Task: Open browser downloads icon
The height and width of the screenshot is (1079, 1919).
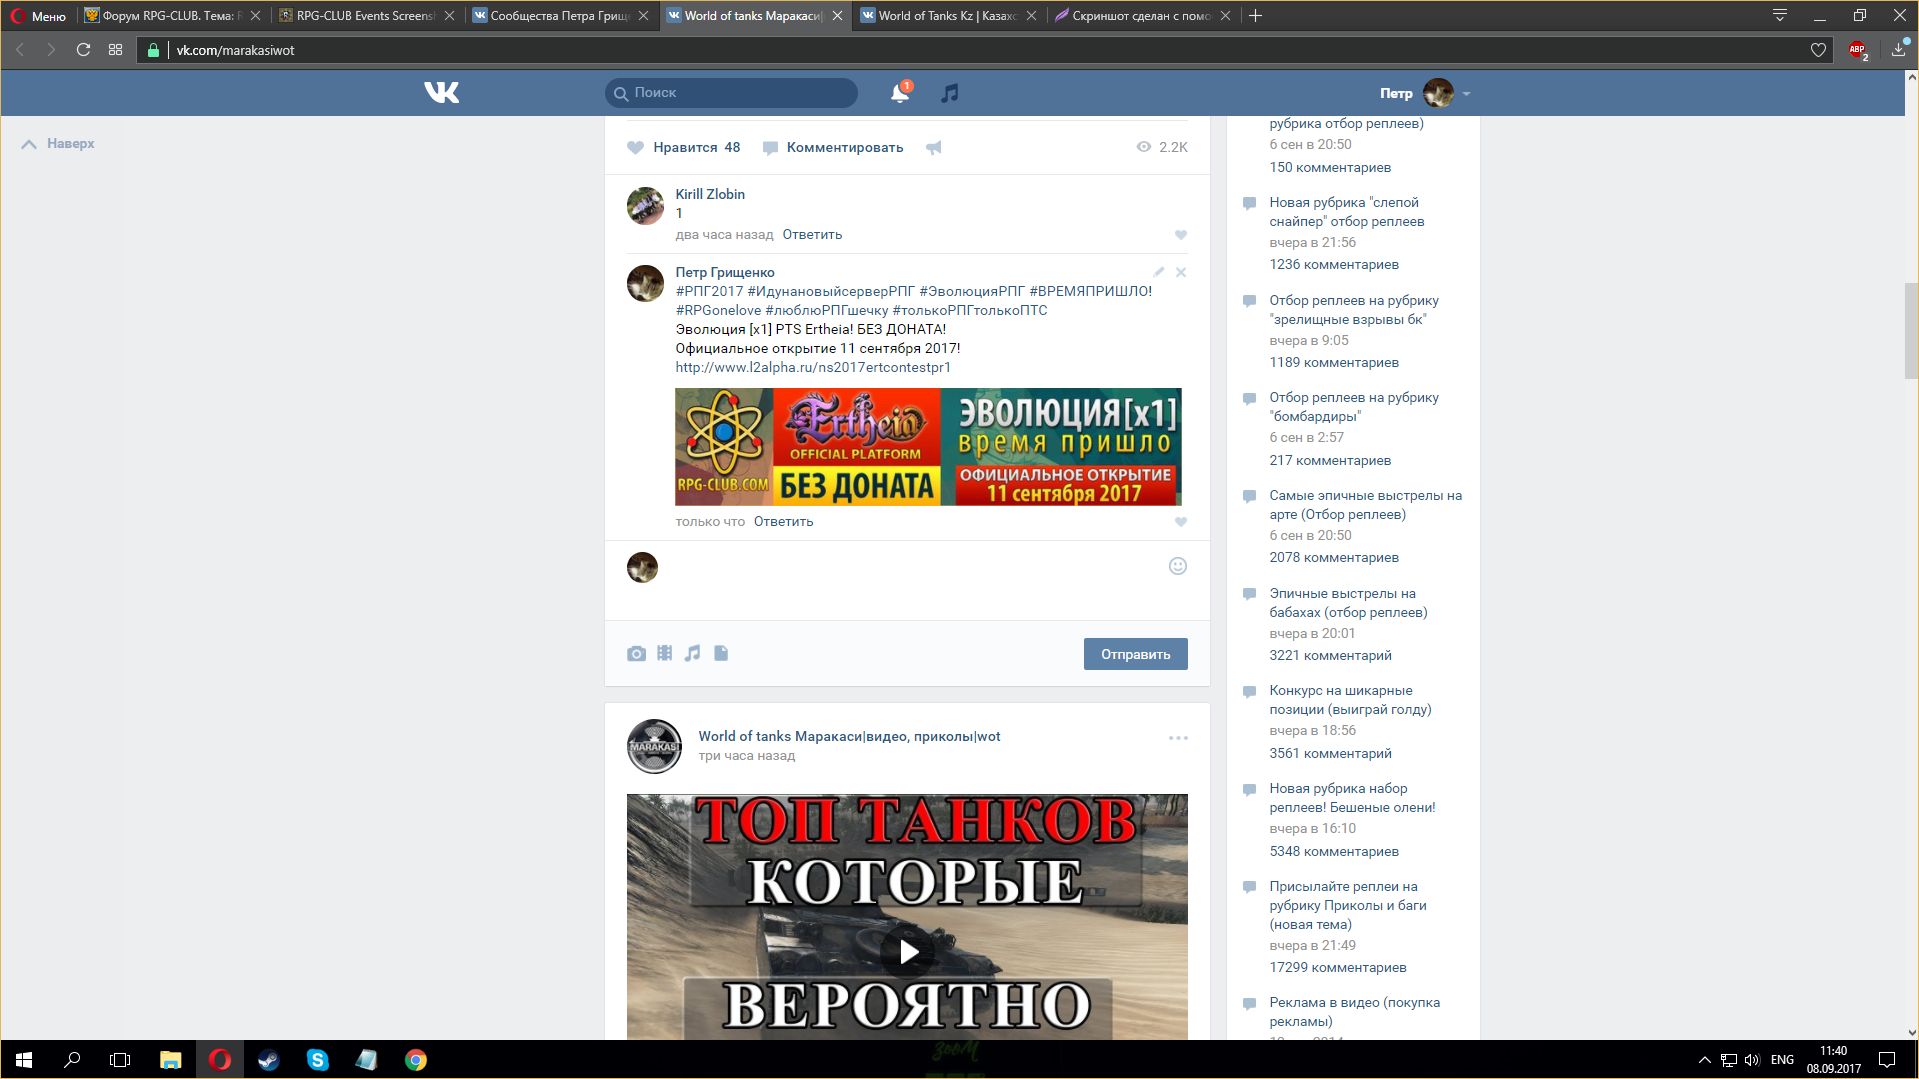Action: pos(1899,50)
